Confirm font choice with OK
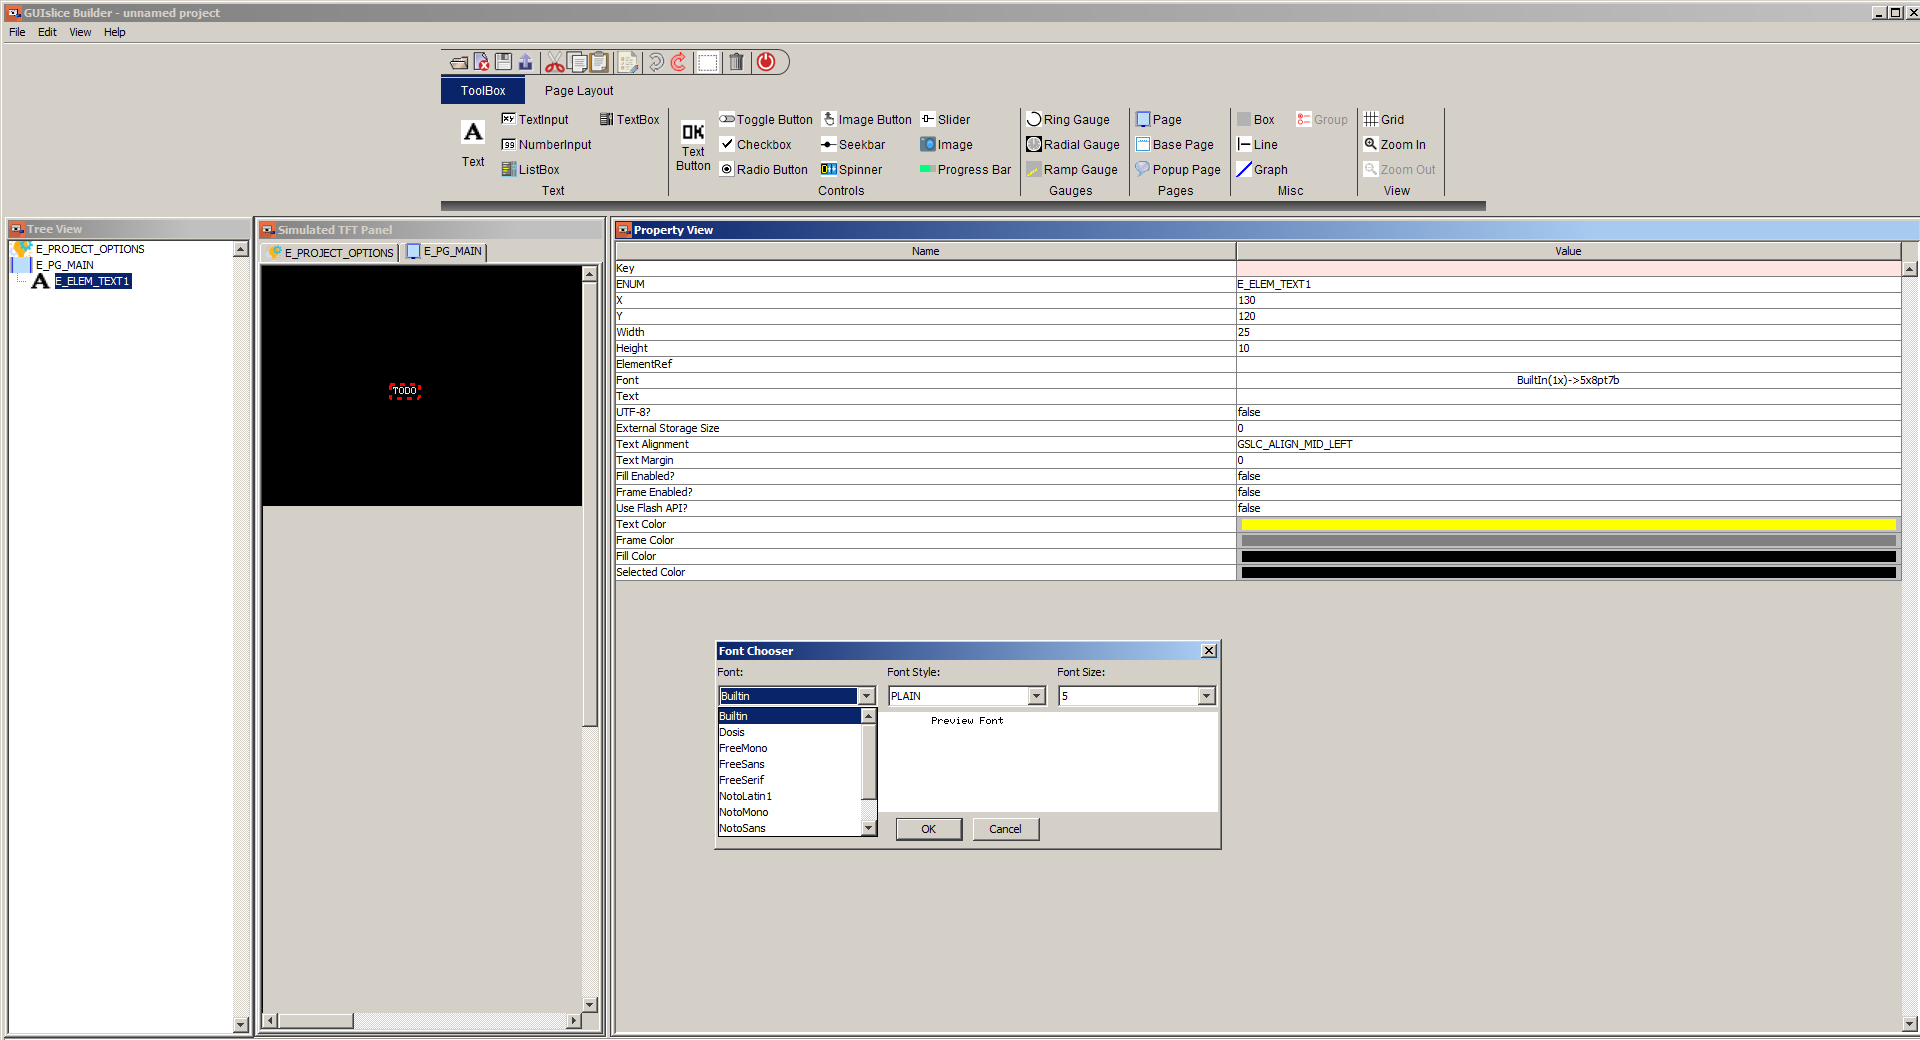 (x=928, y=829)
